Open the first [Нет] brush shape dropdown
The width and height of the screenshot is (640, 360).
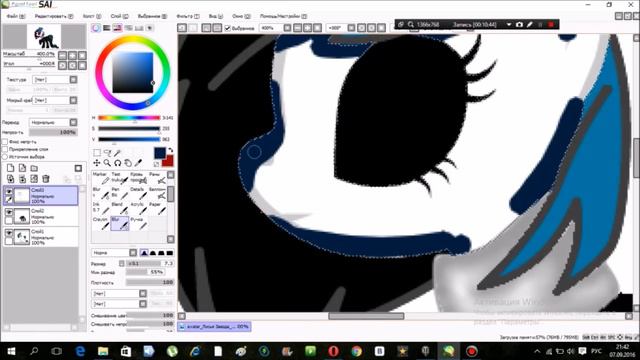point(119,293)
